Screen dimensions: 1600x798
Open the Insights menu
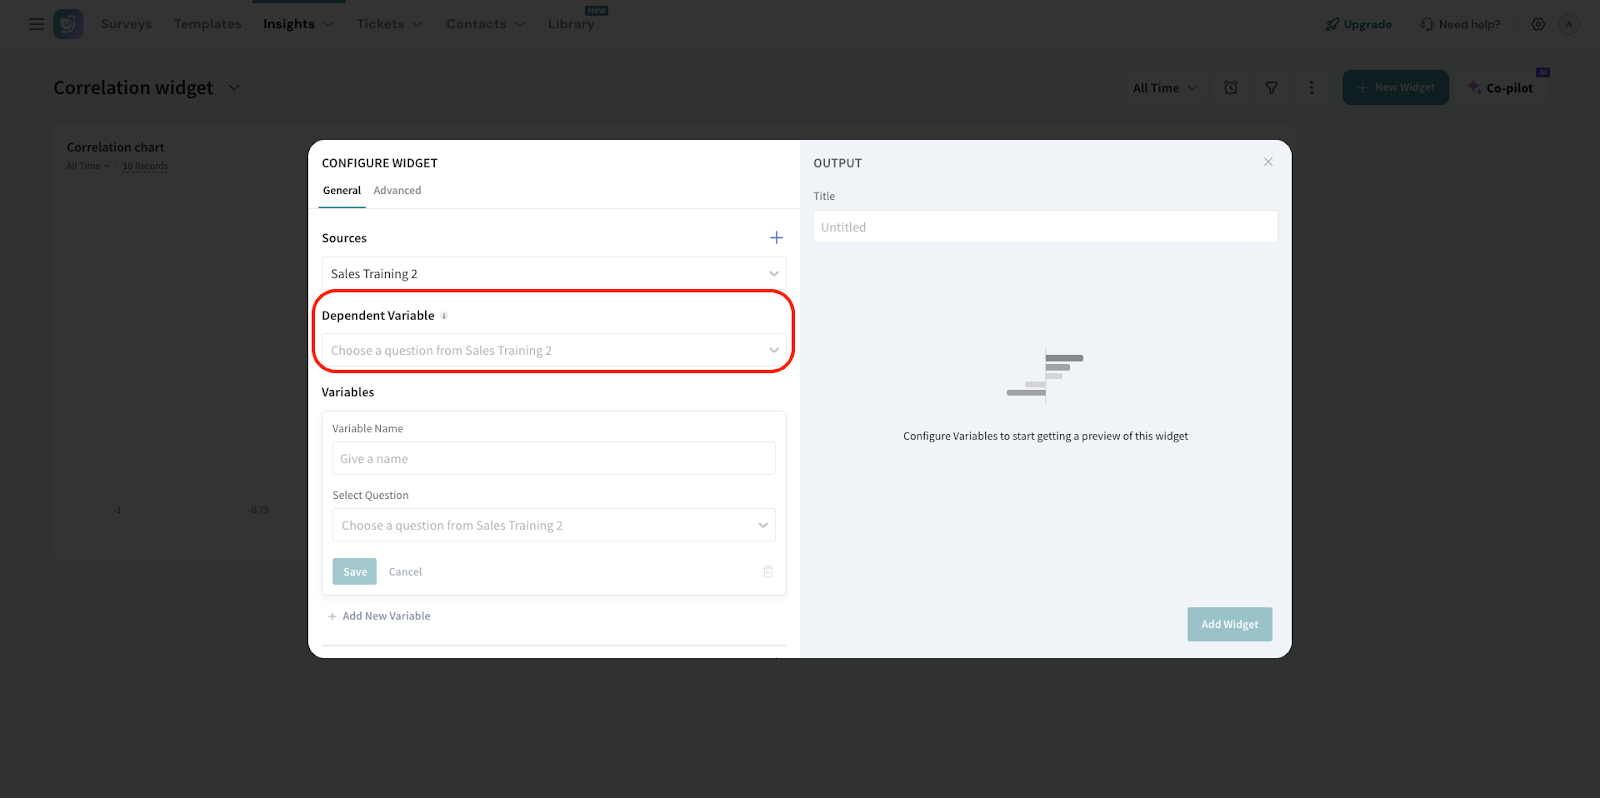pyautogui.click(x=297, y=24)
